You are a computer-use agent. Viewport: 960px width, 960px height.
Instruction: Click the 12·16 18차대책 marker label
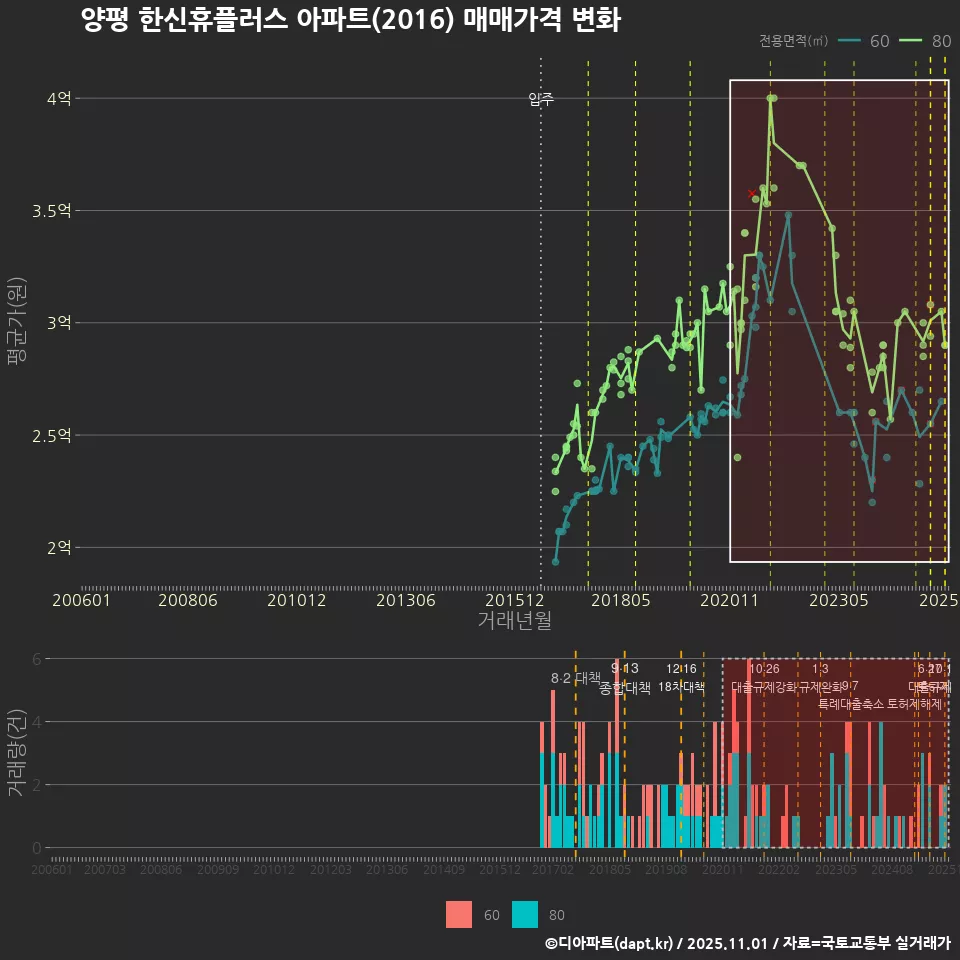point(681,677)
